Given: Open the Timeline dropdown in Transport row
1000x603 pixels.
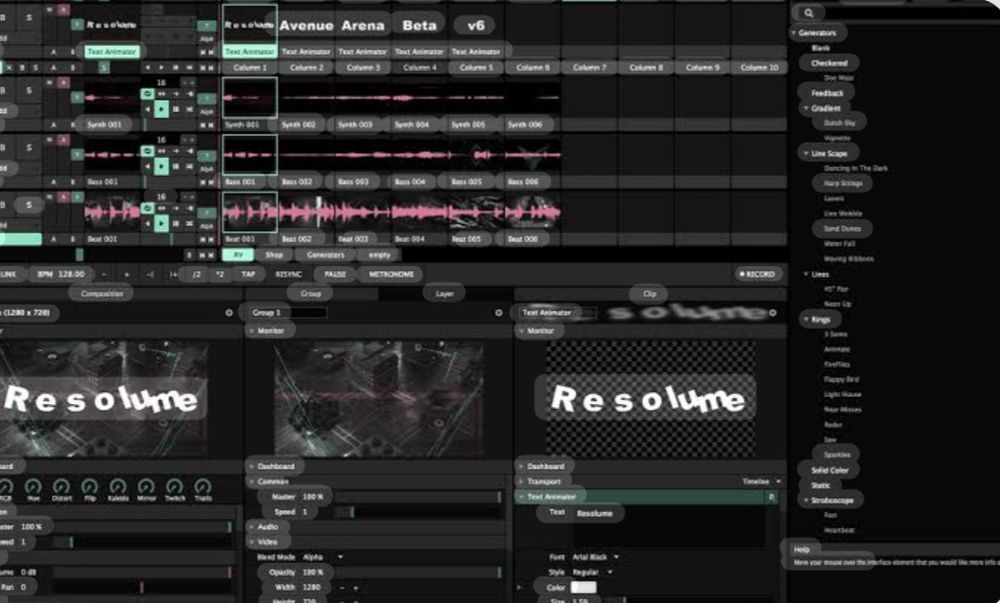Looking at the screenshot, I should coord(761,482).
